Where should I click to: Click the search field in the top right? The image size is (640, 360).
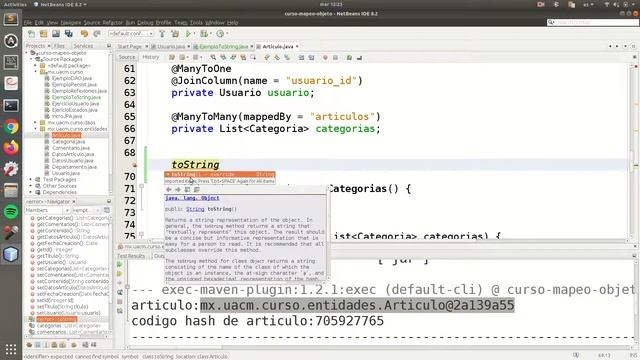593,22
